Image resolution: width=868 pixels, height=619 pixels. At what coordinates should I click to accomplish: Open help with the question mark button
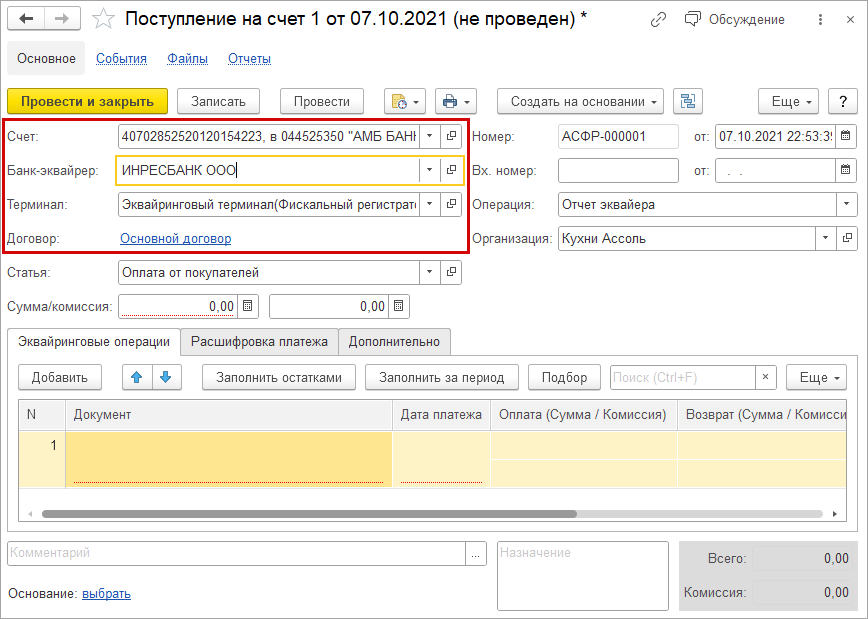pos(843,101)
